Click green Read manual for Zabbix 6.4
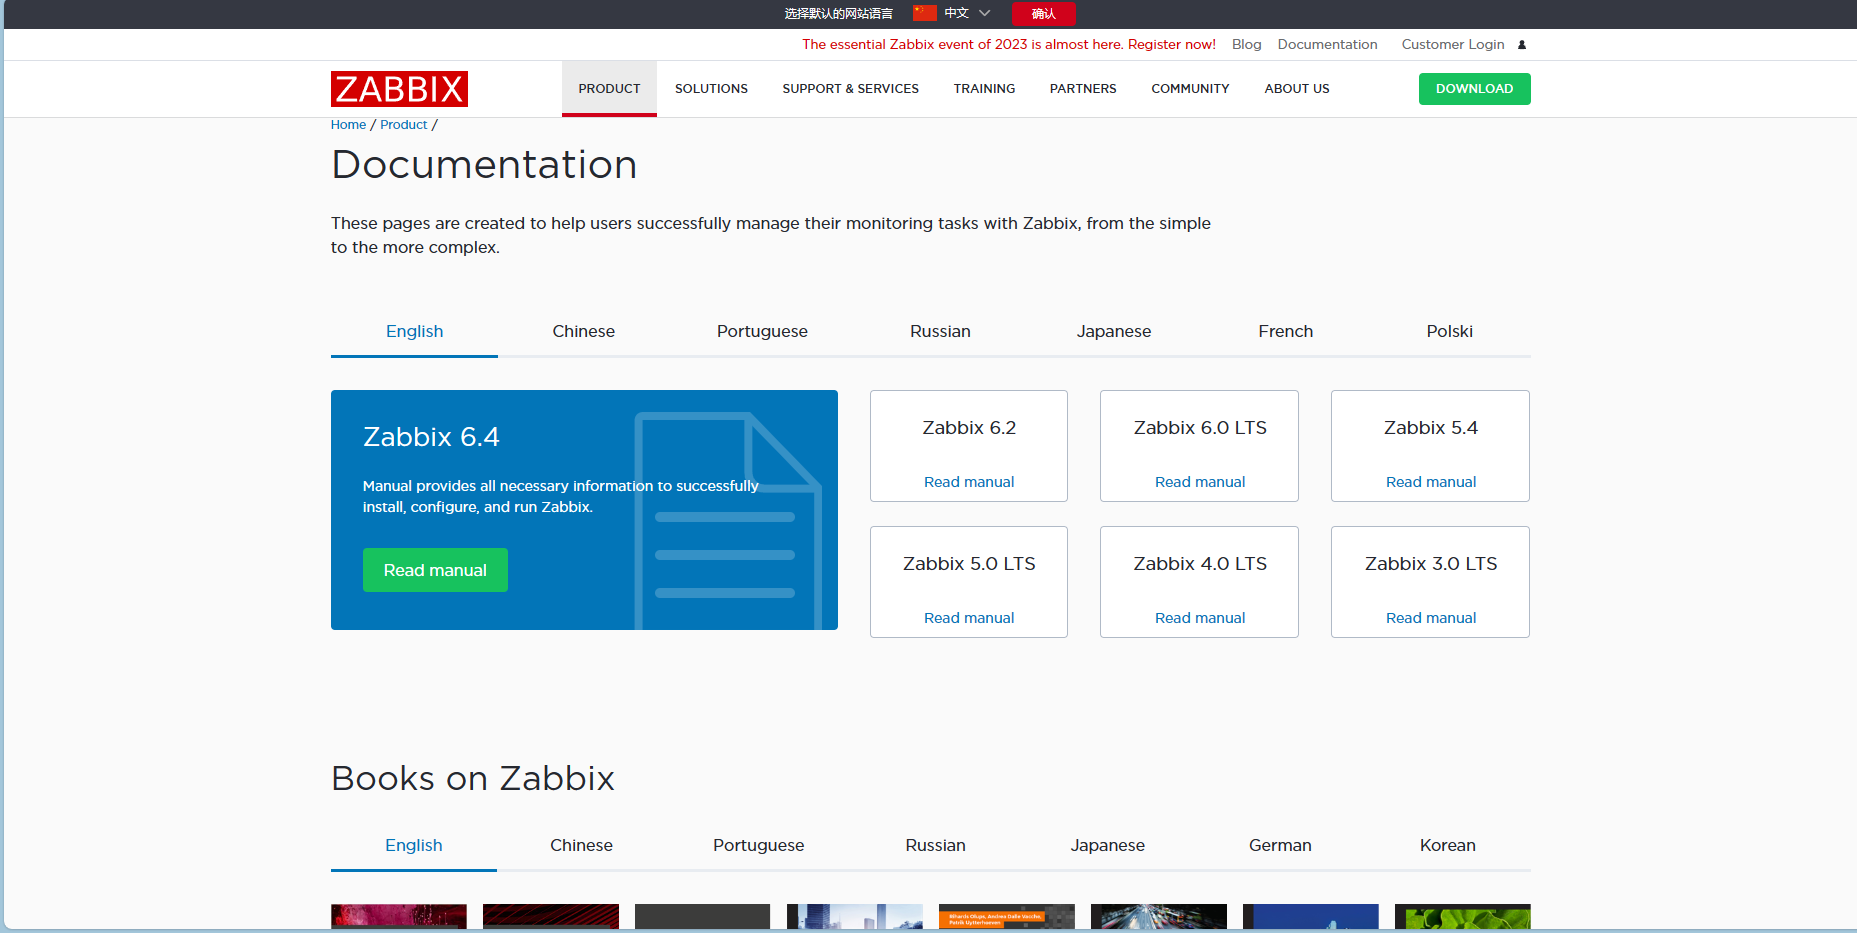This screenshot has width=1857, height=933. point(435,570)
